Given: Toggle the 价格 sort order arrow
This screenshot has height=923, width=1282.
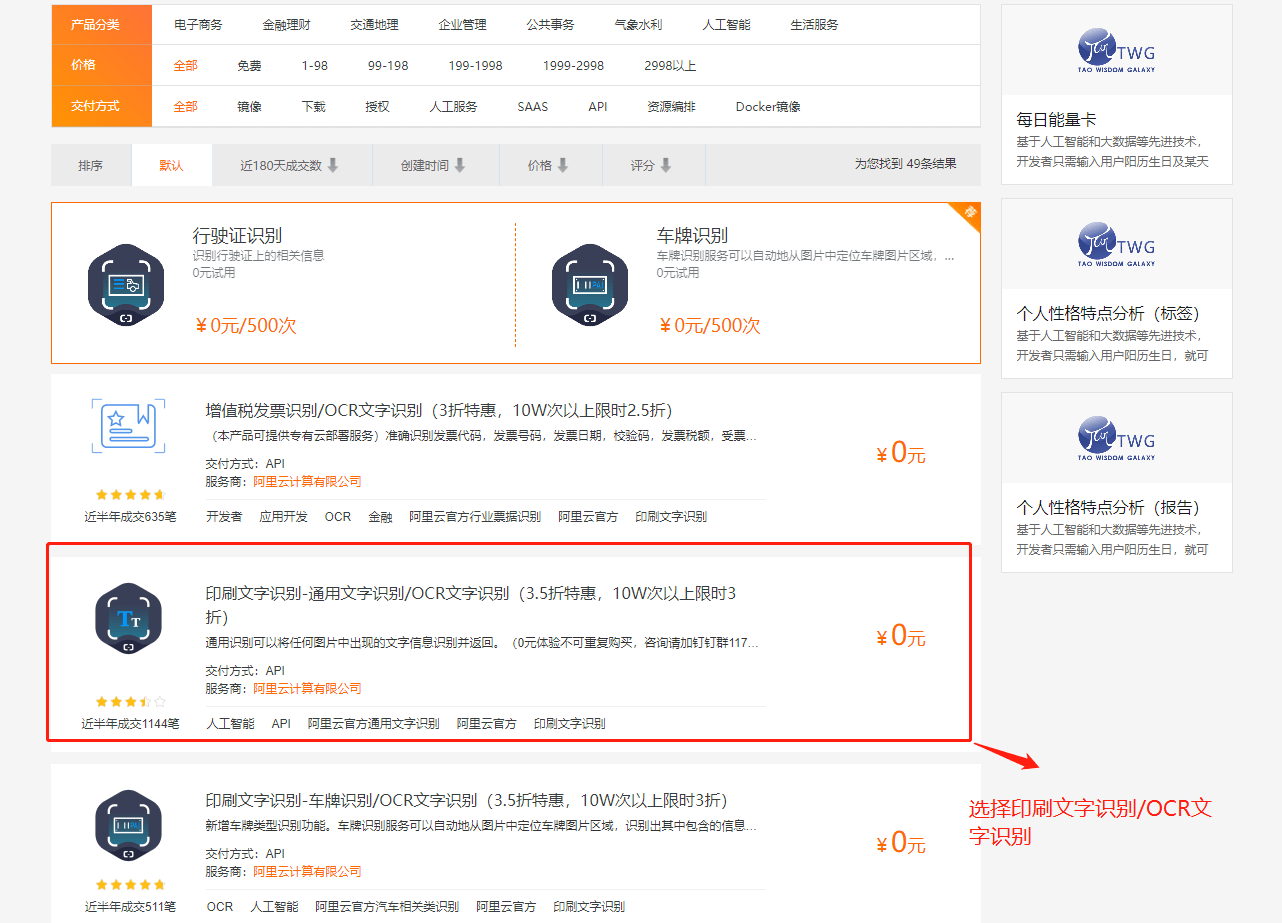Looking at the screenshot, I should pos(566,164).
